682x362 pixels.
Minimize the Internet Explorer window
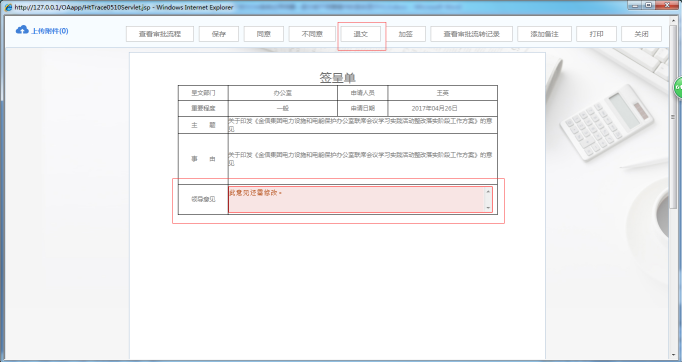[x=635, y=5]
